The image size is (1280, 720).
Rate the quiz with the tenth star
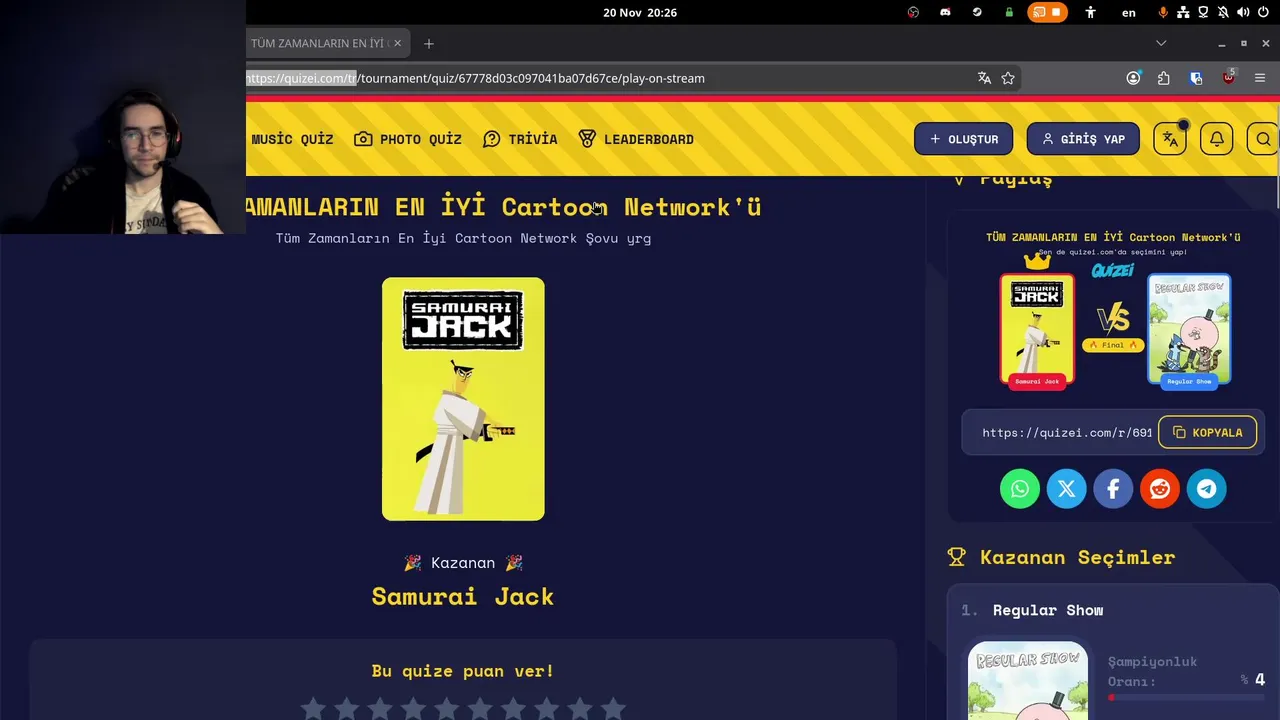tap(613, 709)
